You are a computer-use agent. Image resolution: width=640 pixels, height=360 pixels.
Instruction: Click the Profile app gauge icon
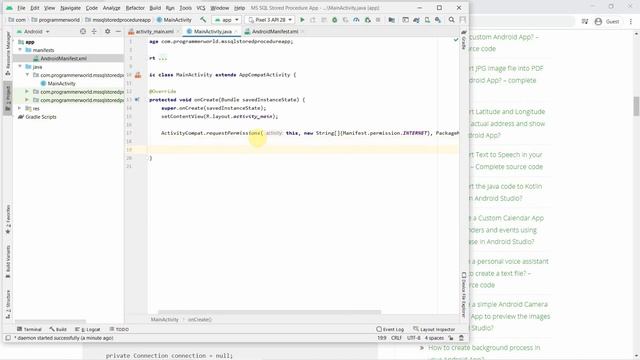click(356, 20)
